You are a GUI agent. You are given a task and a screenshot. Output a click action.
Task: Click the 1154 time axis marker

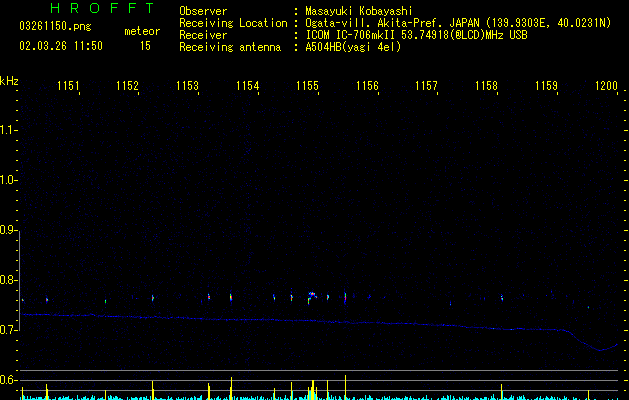(248, 86)
